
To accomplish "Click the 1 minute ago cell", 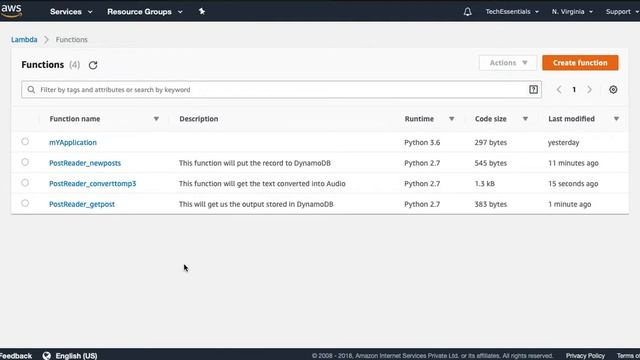I will click(569, 204).
